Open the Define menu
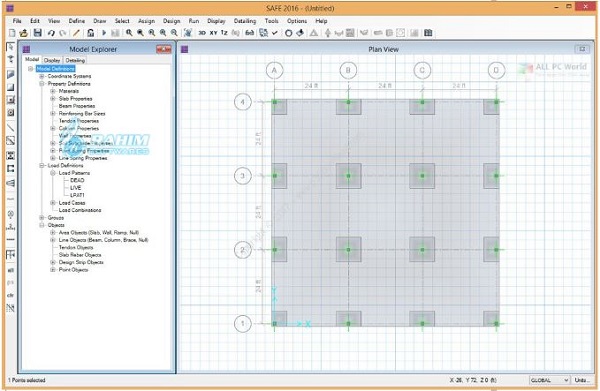This screenshot has height=391, width=600. [77, 21]
